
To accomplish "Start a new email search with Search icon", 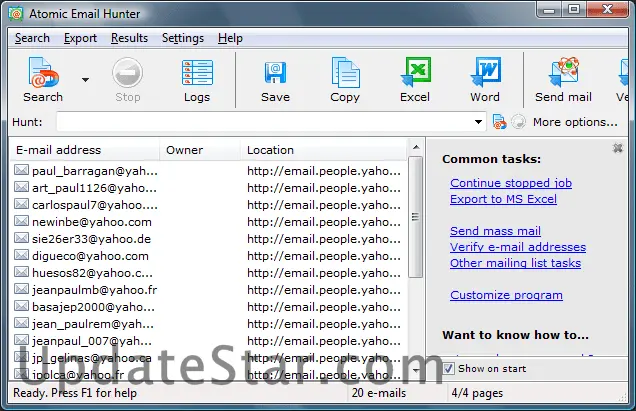I will [x=43, y=79].
